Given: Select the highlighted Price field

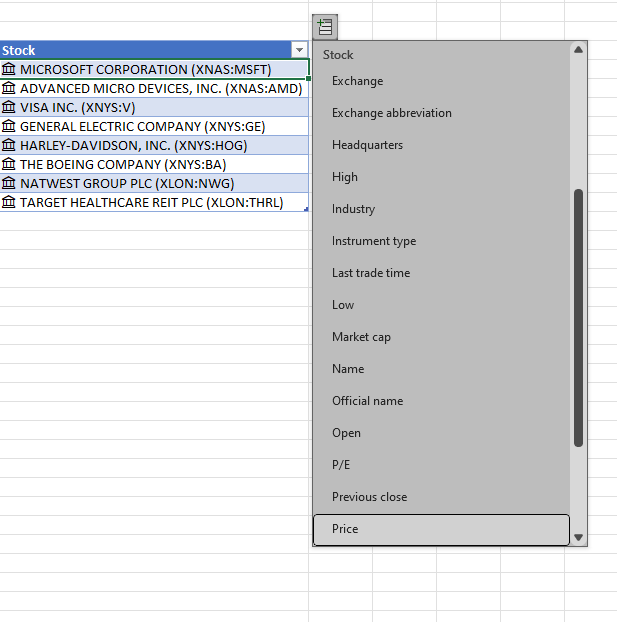Looking at the screenshot, I should 441,530.
